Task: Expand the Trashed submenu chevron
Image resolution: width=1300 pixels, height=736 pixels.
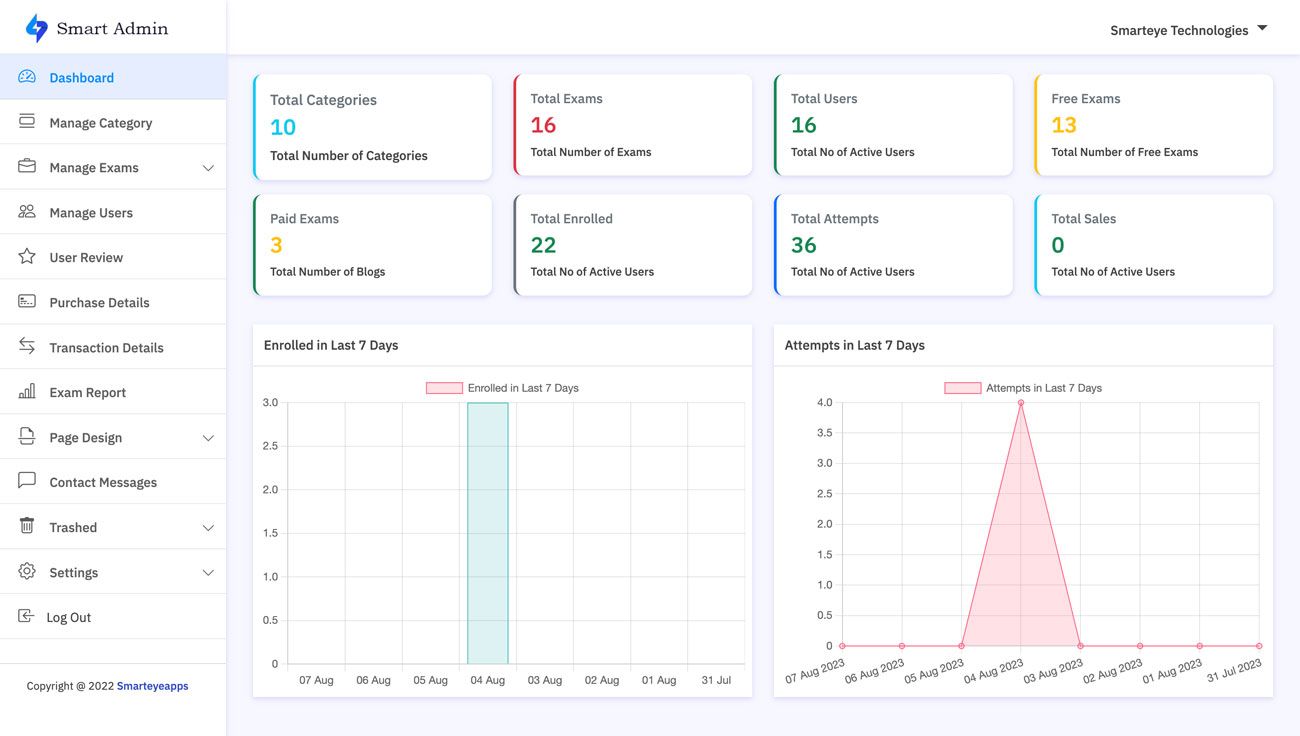Action: click(x=208, y=528)
